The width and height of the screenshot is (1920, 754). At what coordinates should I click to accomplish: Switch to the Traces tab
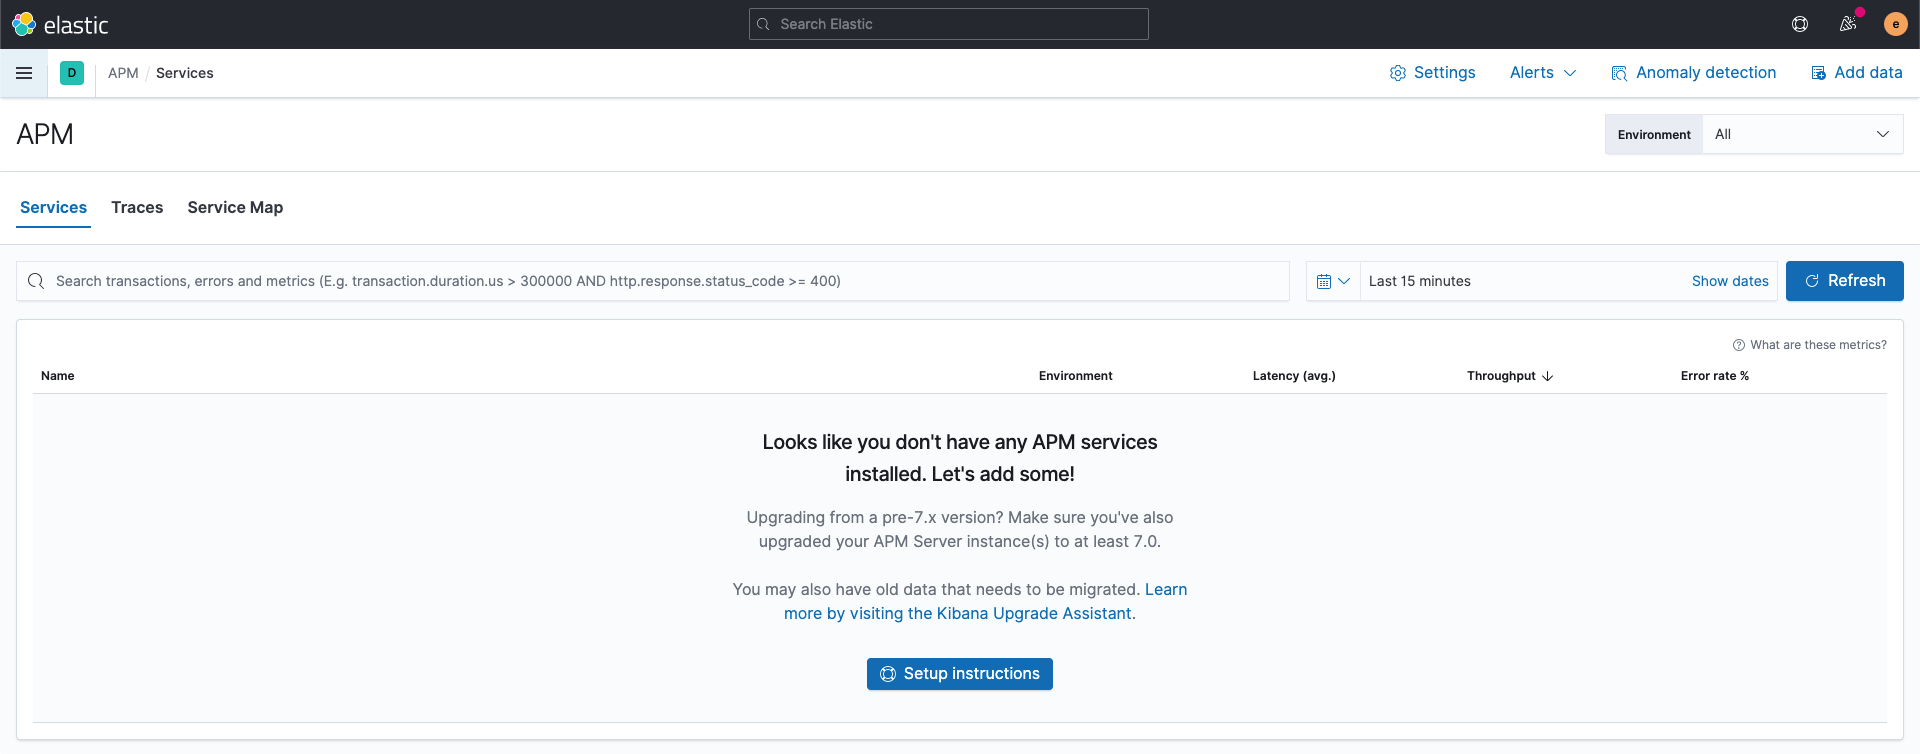(137, 207)
